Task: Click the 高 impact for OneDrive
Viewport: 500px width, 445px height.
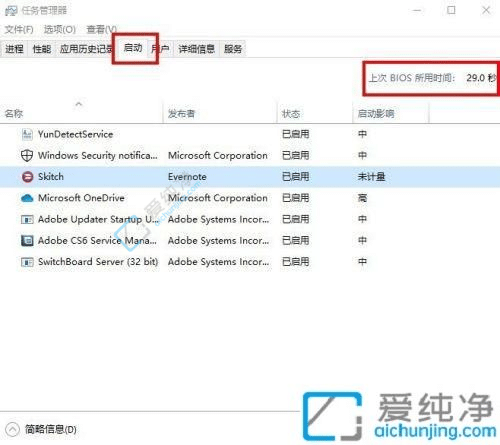Action: coord(362,198)
